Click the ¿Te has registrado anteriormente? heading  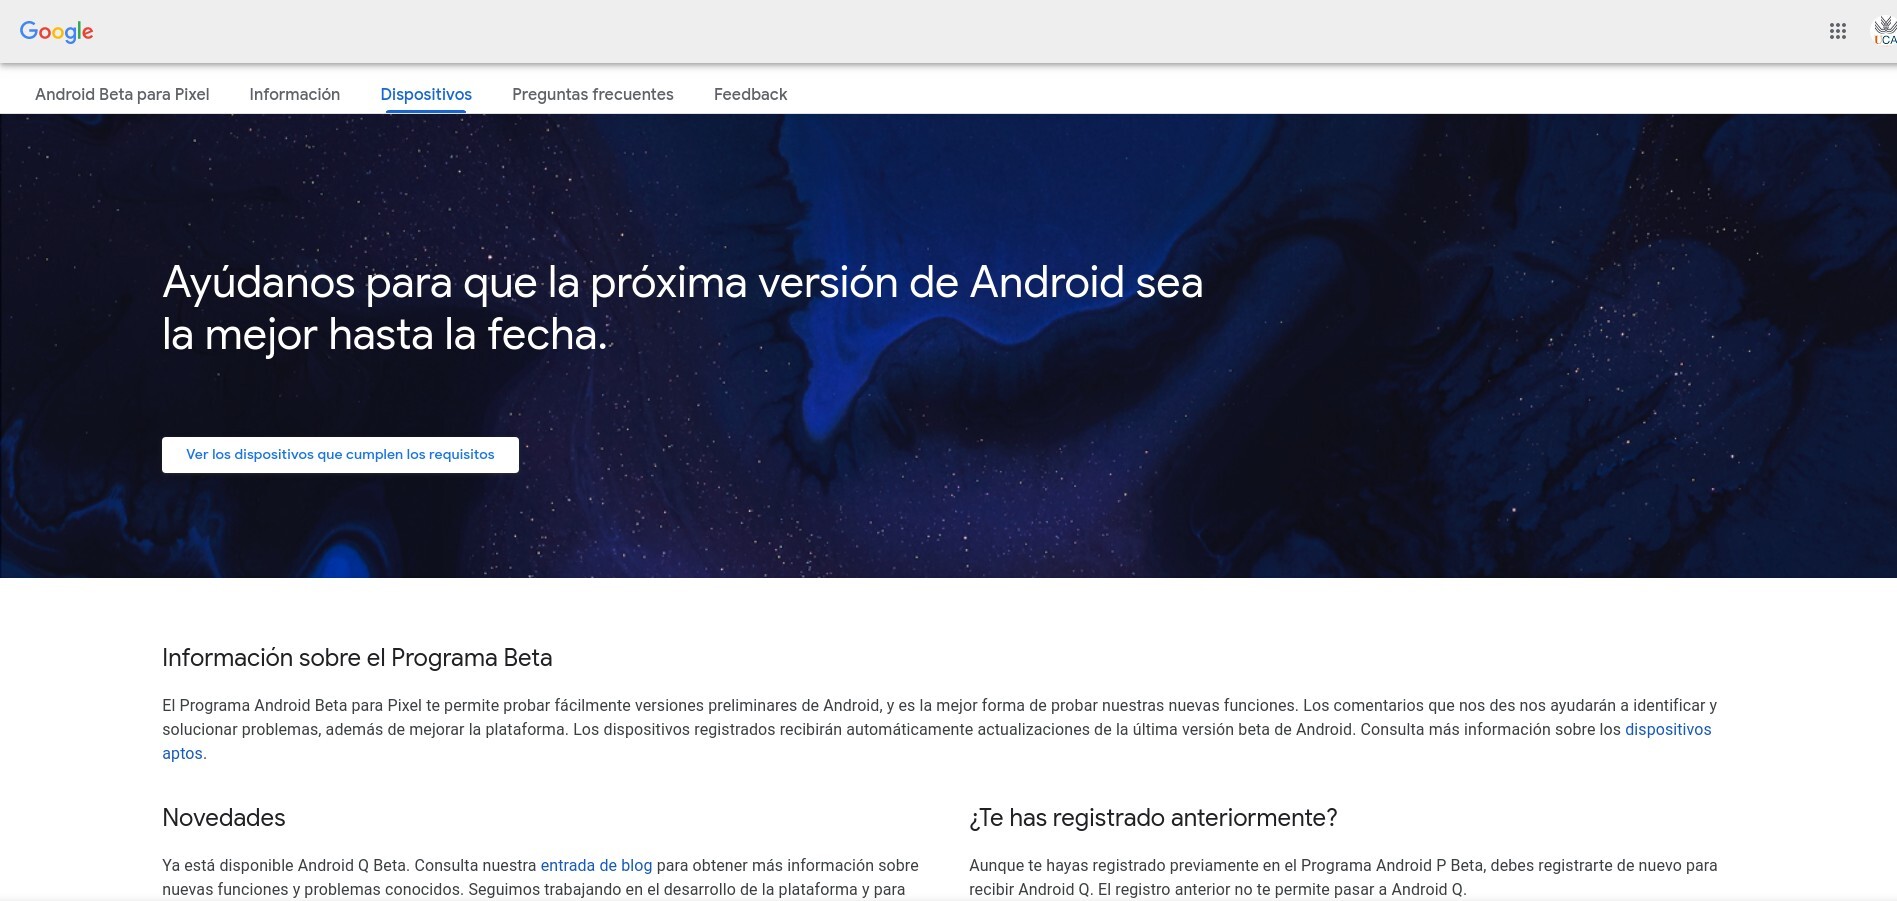tap(1153, 818)
